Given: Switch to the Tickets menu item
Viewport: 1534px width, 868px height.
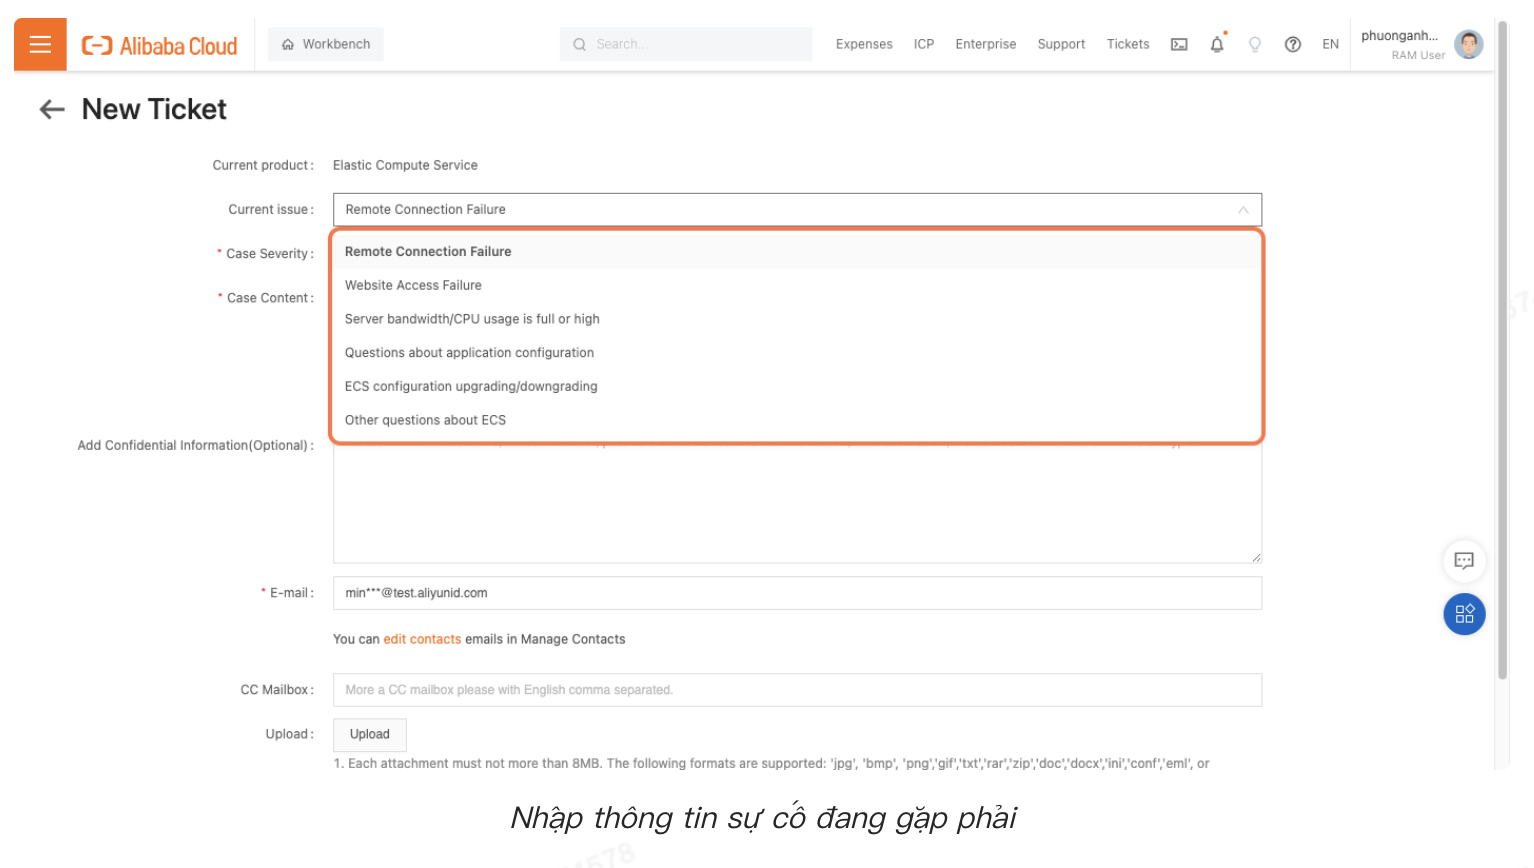Looking at the screenshot, I should click(x=1127, y=44).
